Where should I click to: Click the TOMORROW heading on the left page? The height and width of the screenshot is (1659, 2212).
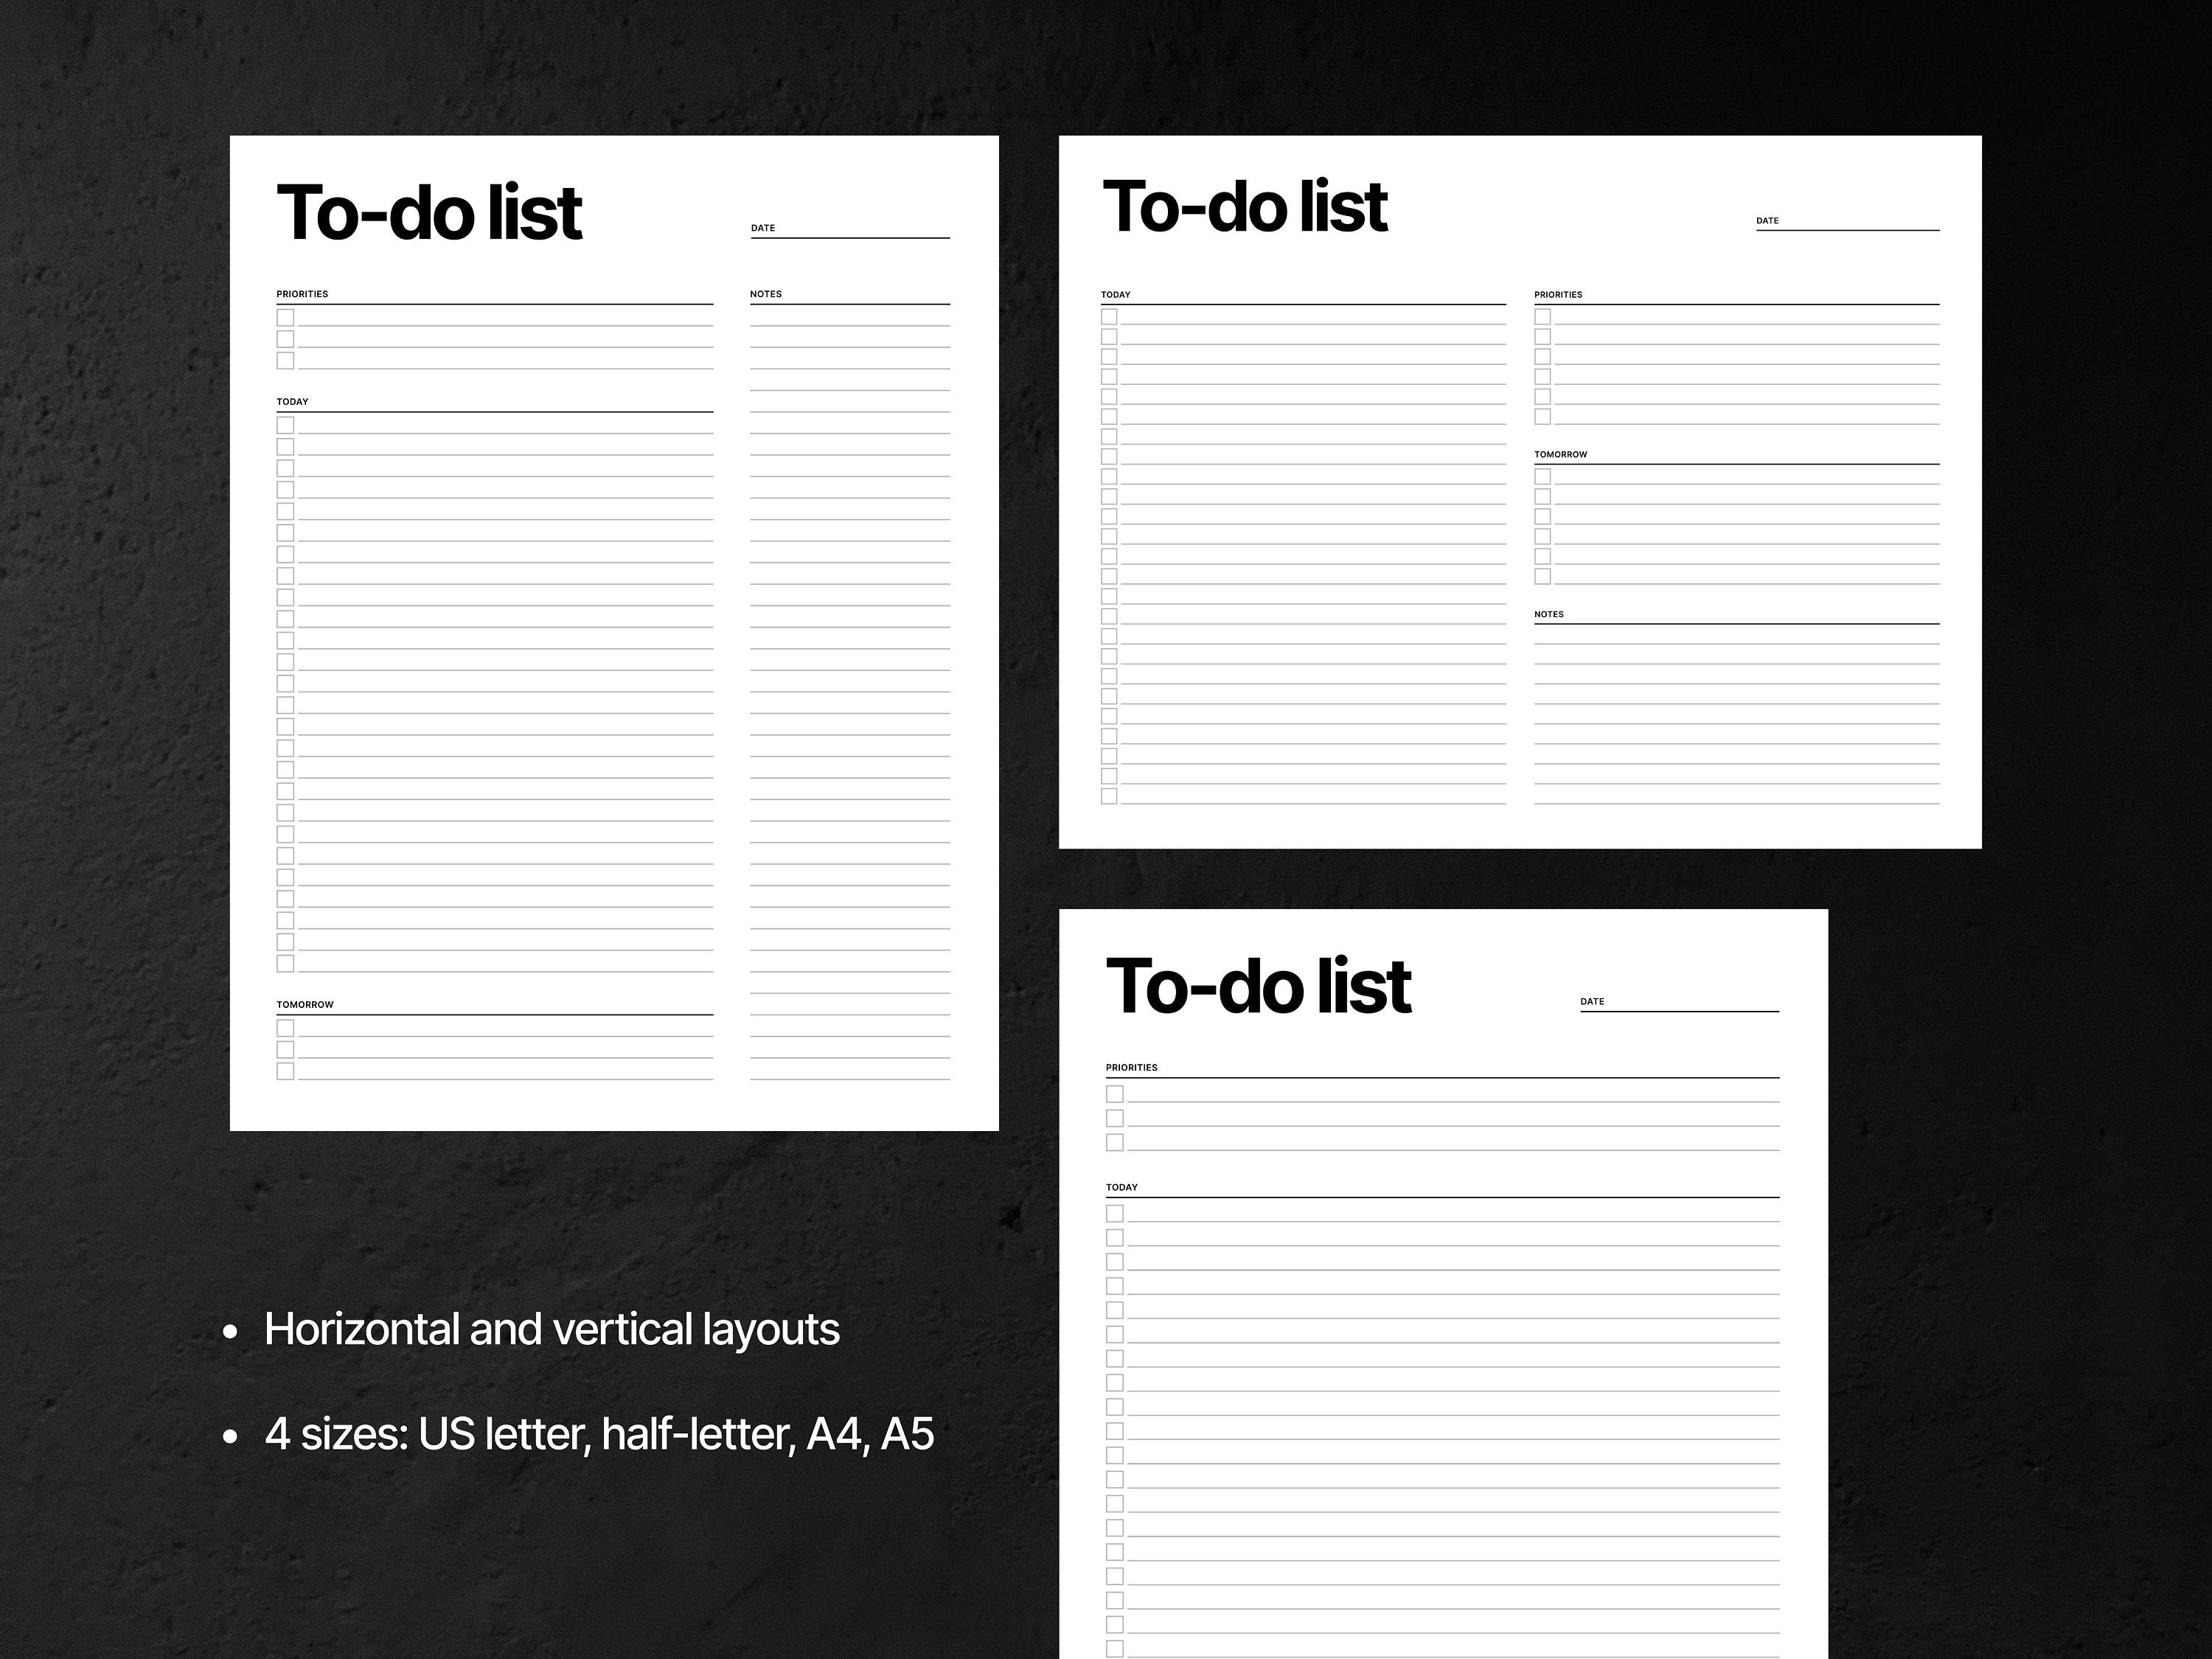[x=305, y=1005]
